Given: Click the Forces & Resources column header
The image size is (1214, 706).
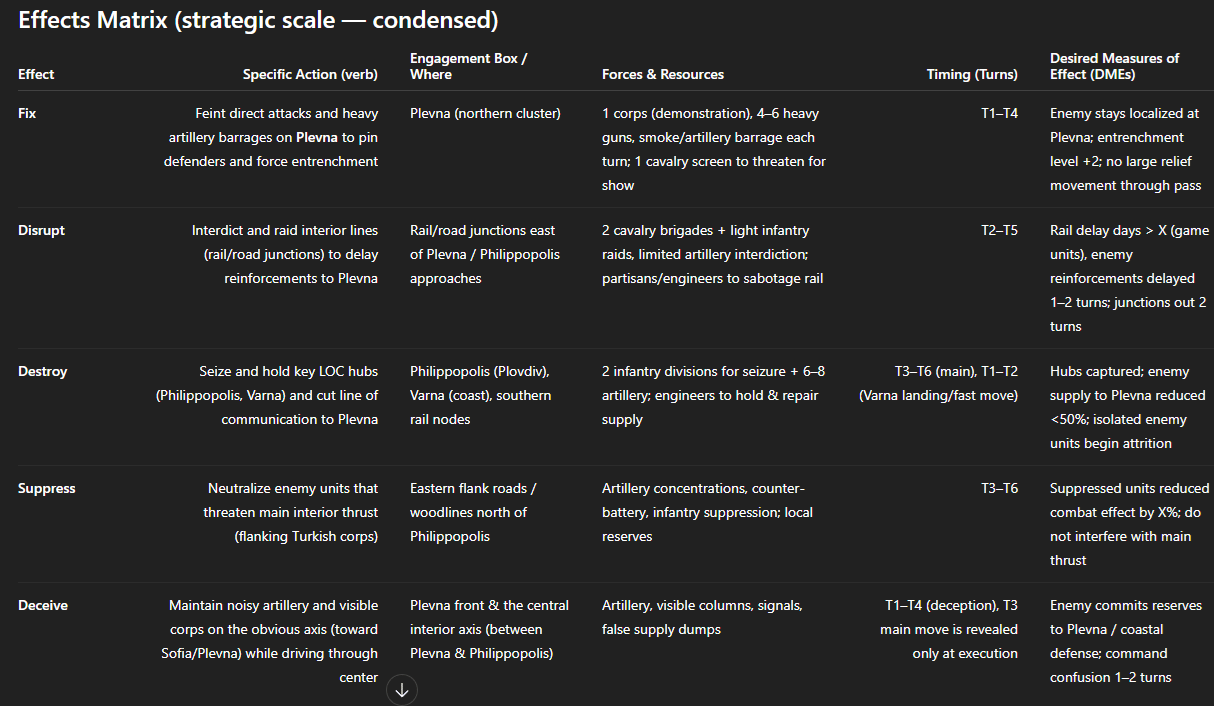Looking at the screenshot, I should [663, 74].
